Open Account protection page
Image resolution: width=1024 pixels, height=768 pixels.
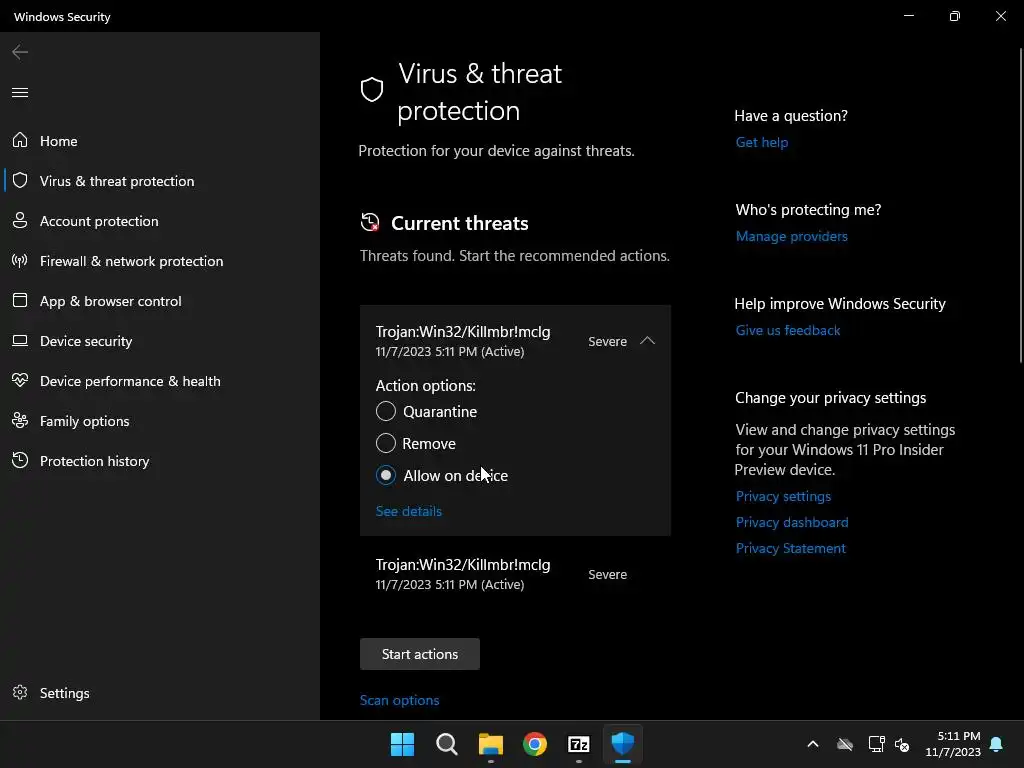(99, 221)
